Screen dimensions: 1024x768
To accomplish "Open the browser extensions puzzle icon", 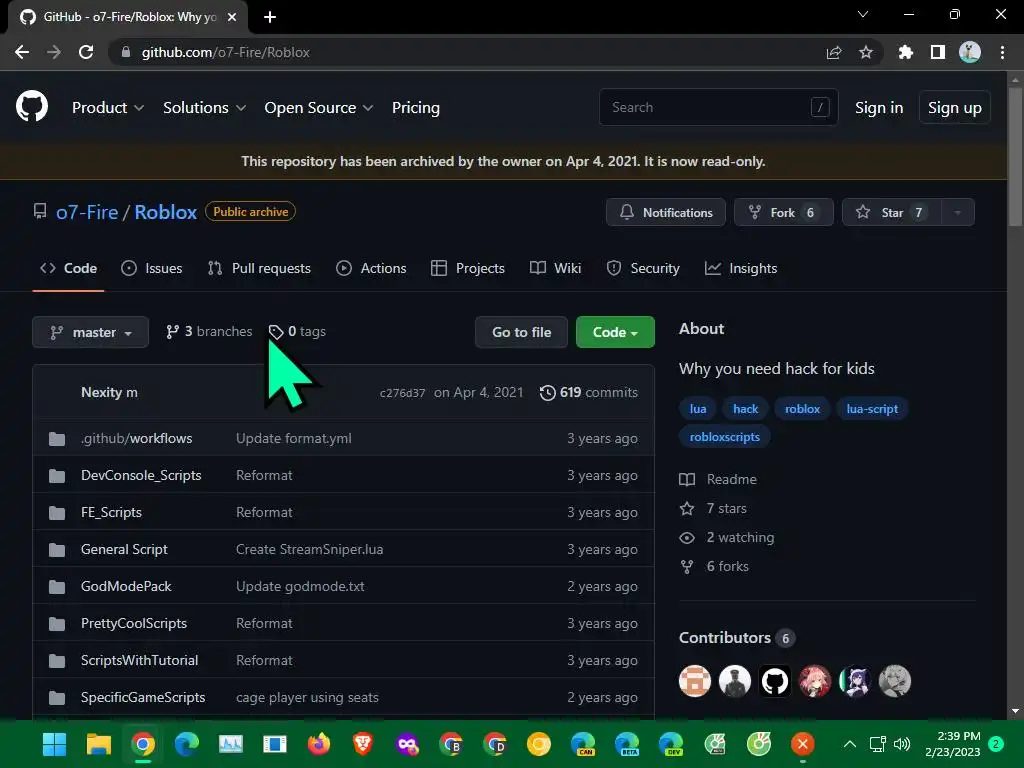I will point(905,52).
